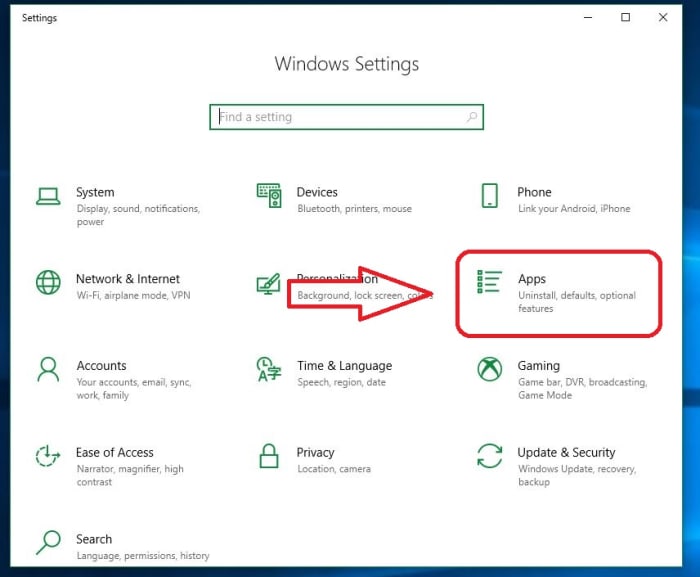Click 'Windows Update, recovery, backup' description
Image resolution: width=700 pixels, height=577 pixels.
[x=577, y=475]
